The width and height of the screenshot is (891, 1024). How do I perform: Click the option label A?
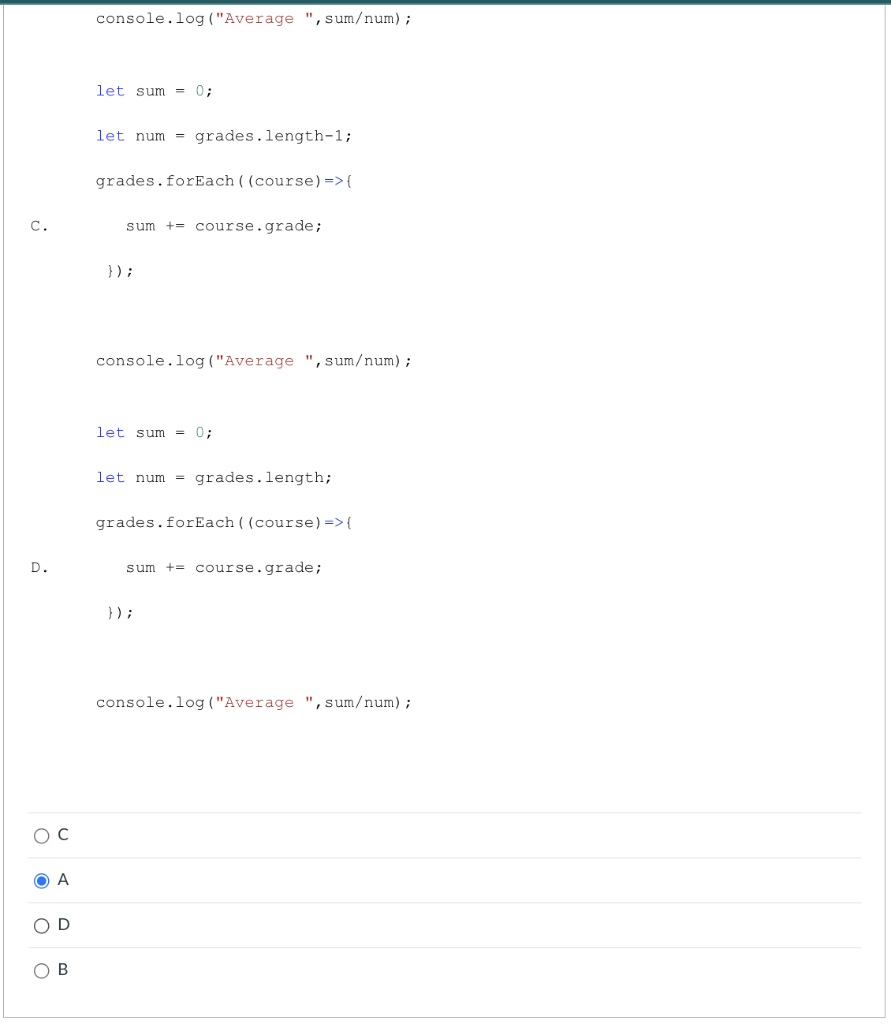pos(63,879)
